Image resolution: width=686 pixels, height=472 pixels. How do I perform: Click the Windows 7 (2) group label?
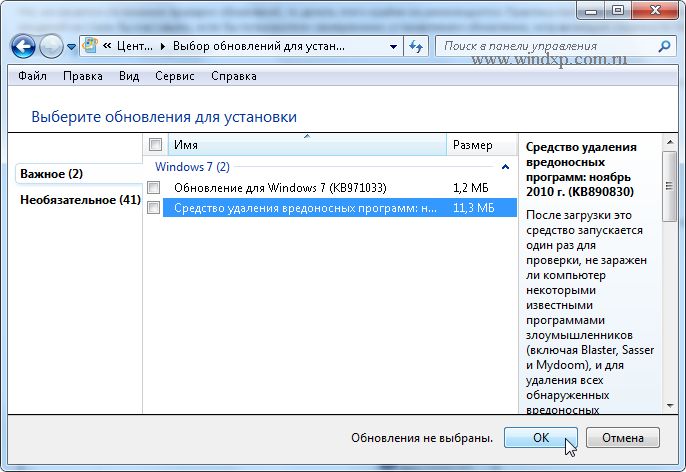click(192, 167)
